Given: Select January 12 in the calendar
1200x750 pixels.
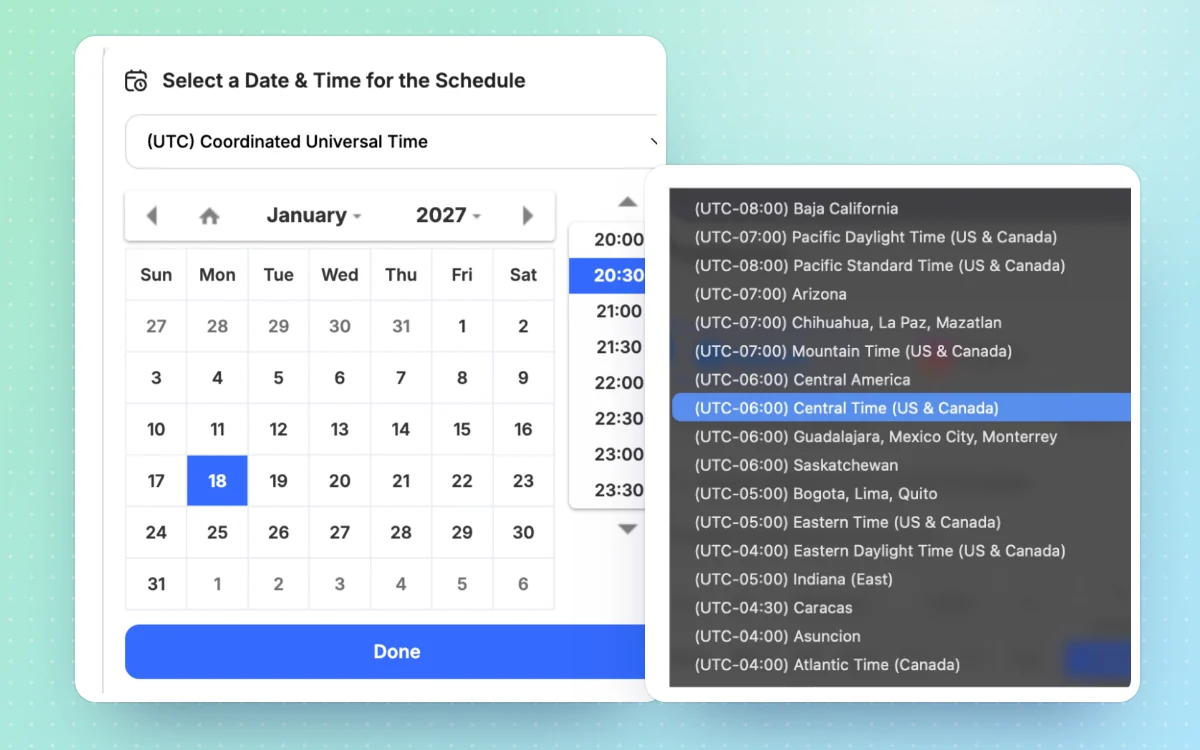Looking at the screenshot, I should pyautogui.click(x=279, y=429).
